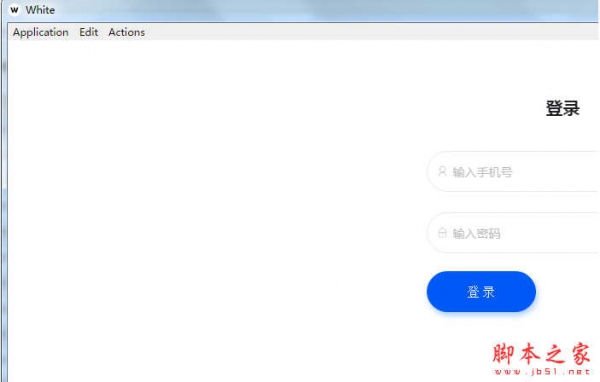Open the Actions menu
This screenshot has height=382, width=600.
[x=127, y=32]
